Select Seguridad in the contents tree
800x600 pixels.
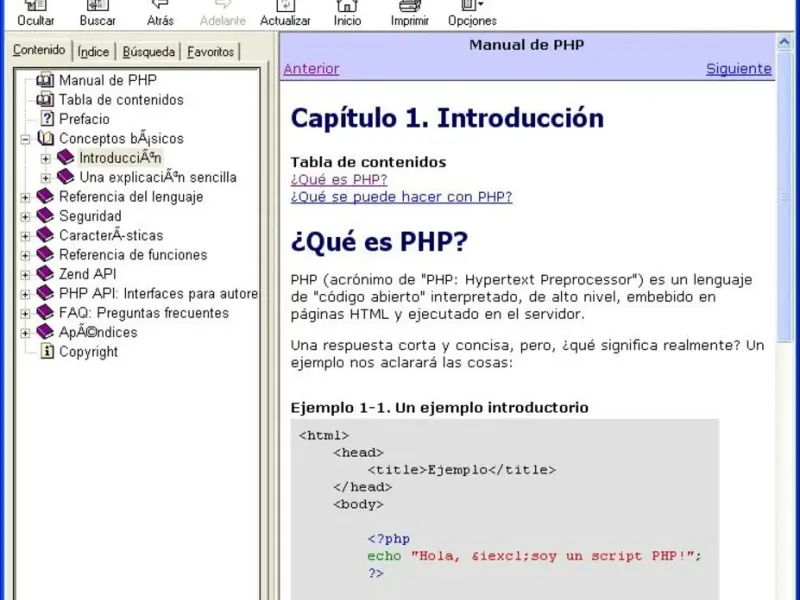click(90, 216)
